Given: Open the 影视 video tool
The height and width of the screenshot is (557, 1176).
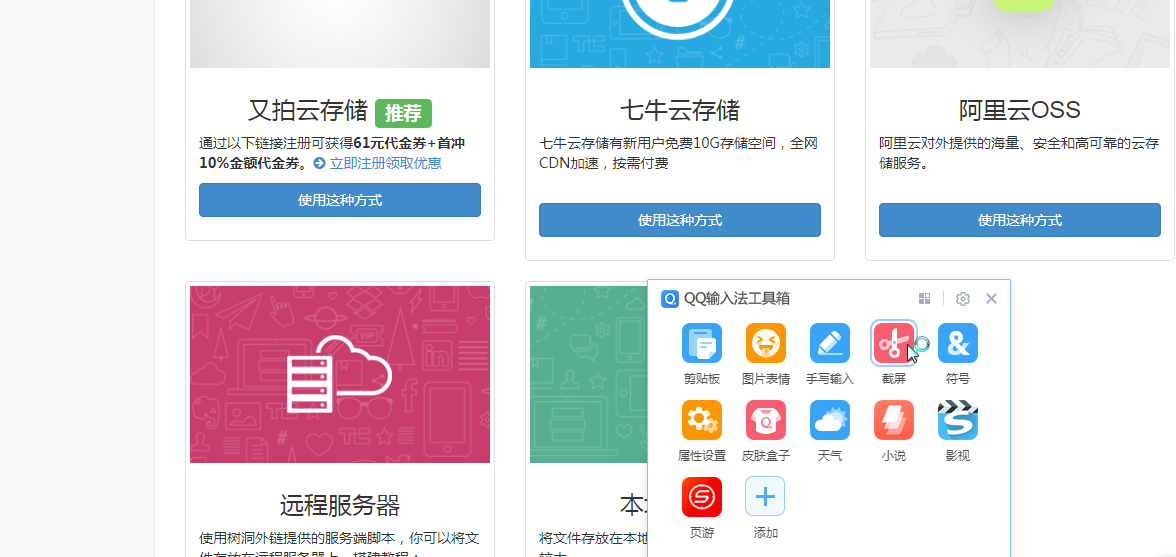Looking at the screenshot, I should coord(958,420).
